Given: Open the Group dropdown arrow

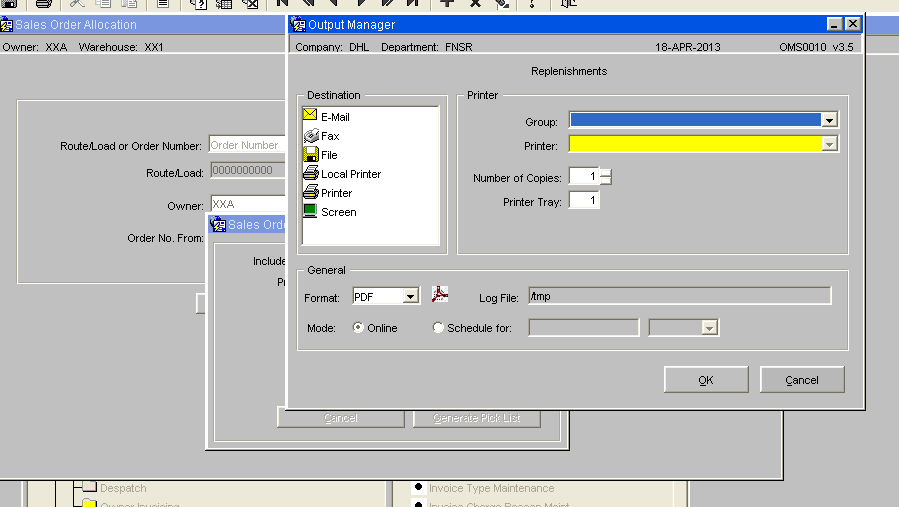Looking at the screenshot, I should (829, 120).
